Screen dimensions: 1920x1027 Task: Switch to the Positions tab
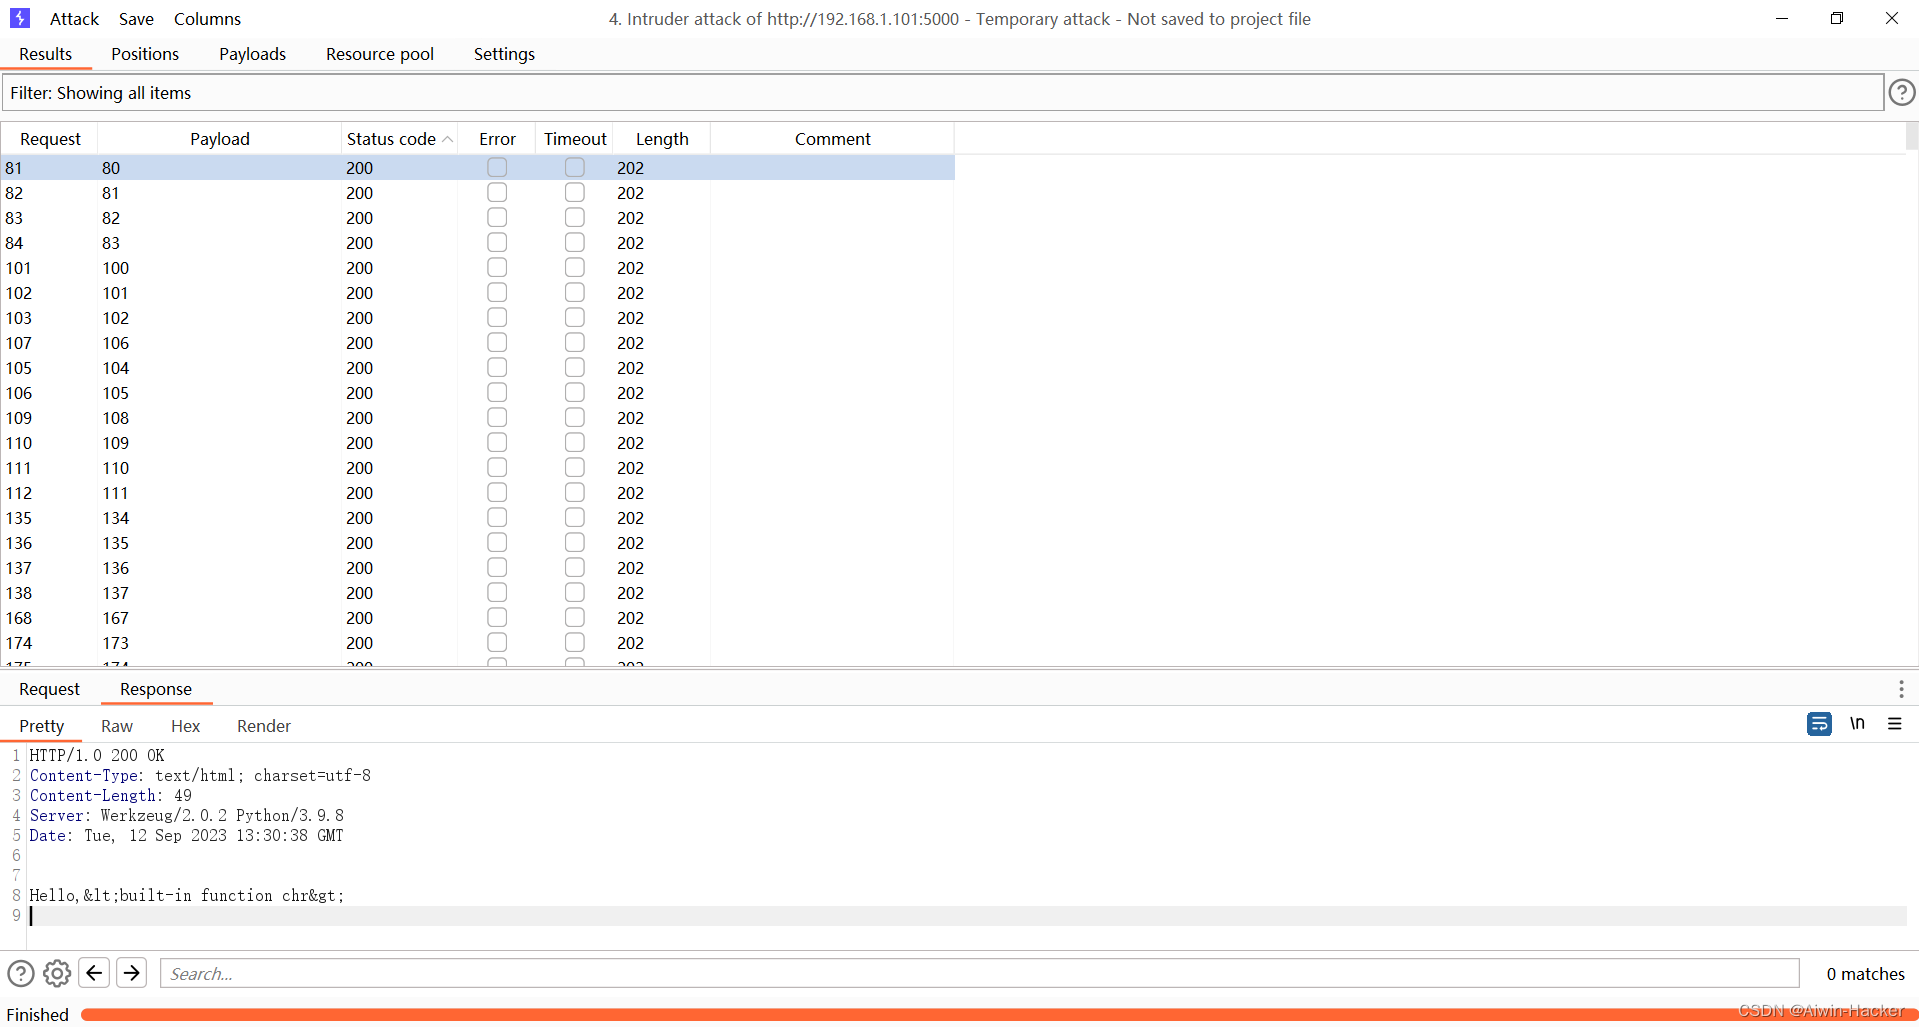(145, 54)
